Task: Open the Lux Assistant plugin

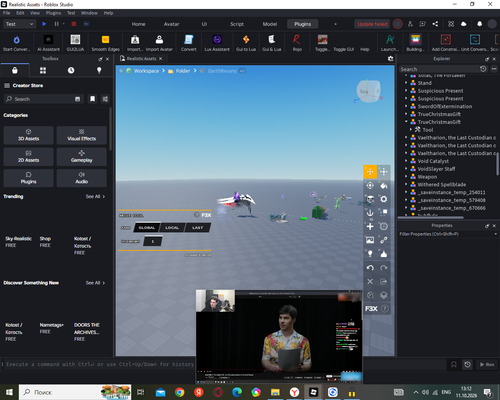Action: tap(217, 43)
